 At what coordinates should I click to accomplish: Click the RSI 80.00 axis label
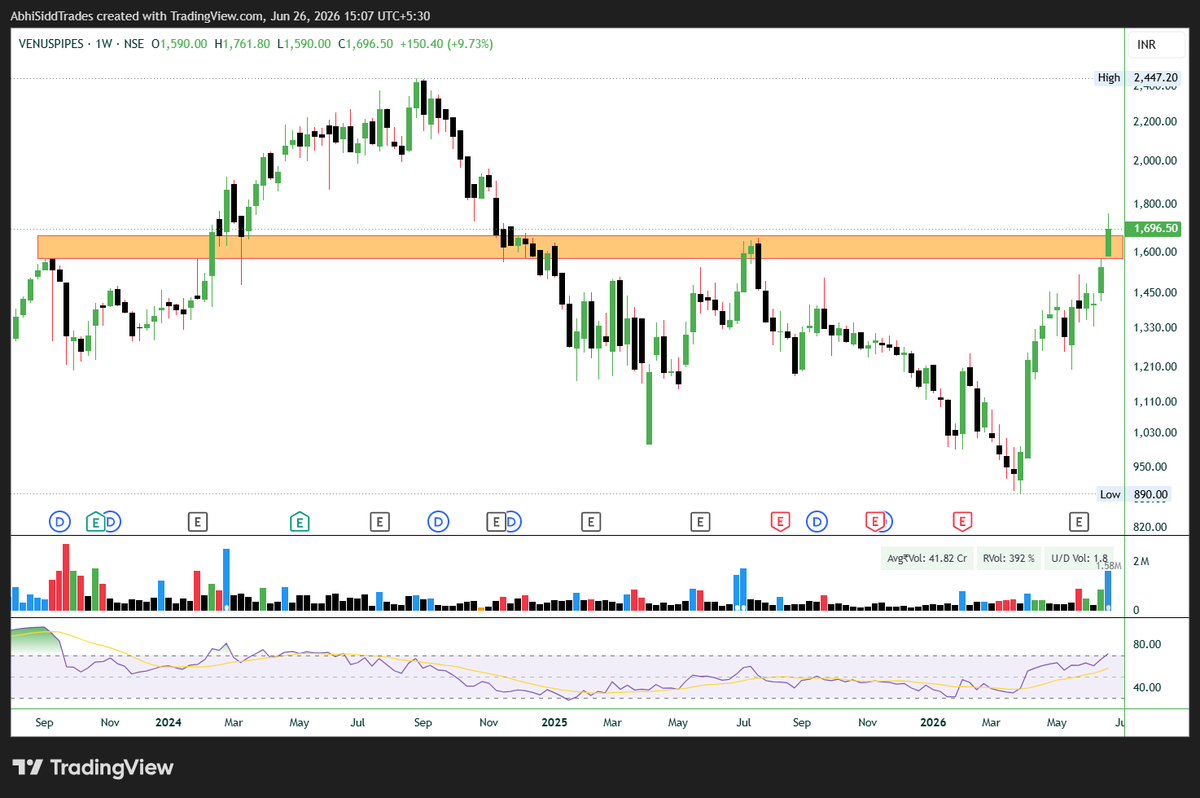1146,645
